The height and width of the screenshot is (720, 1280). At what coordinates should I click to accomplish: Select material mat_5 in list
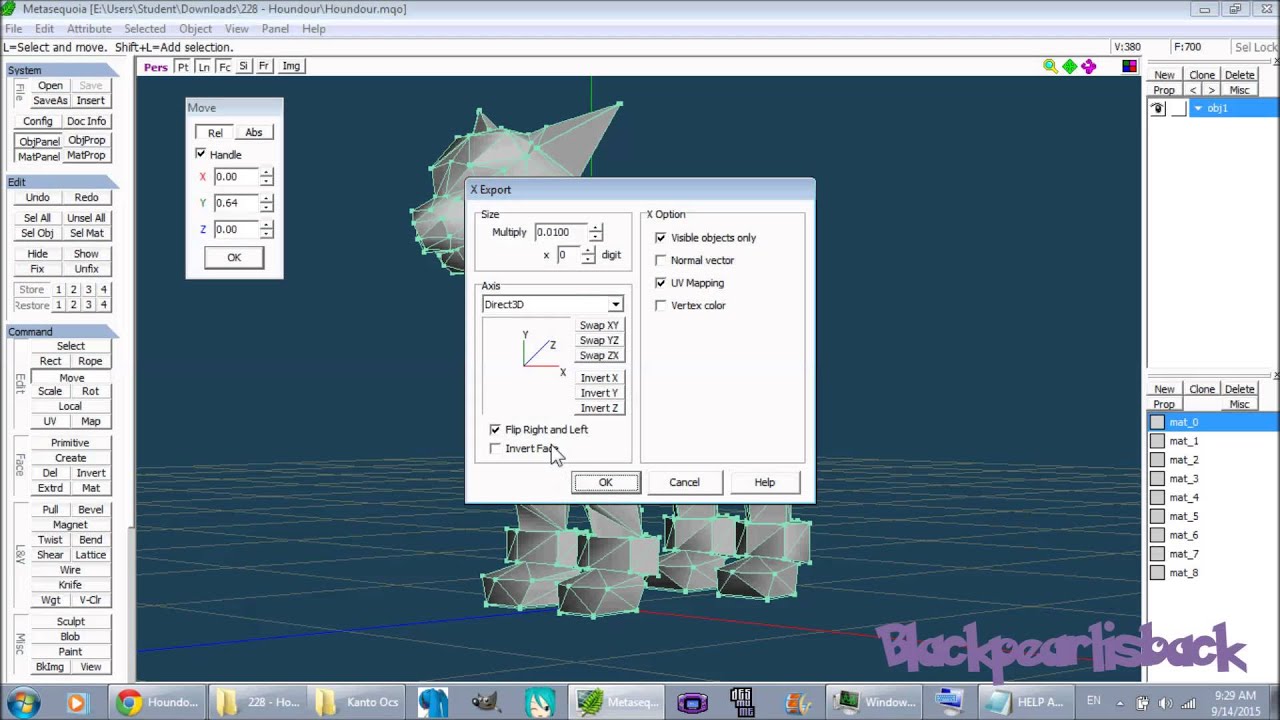(x=1212, y=516)
